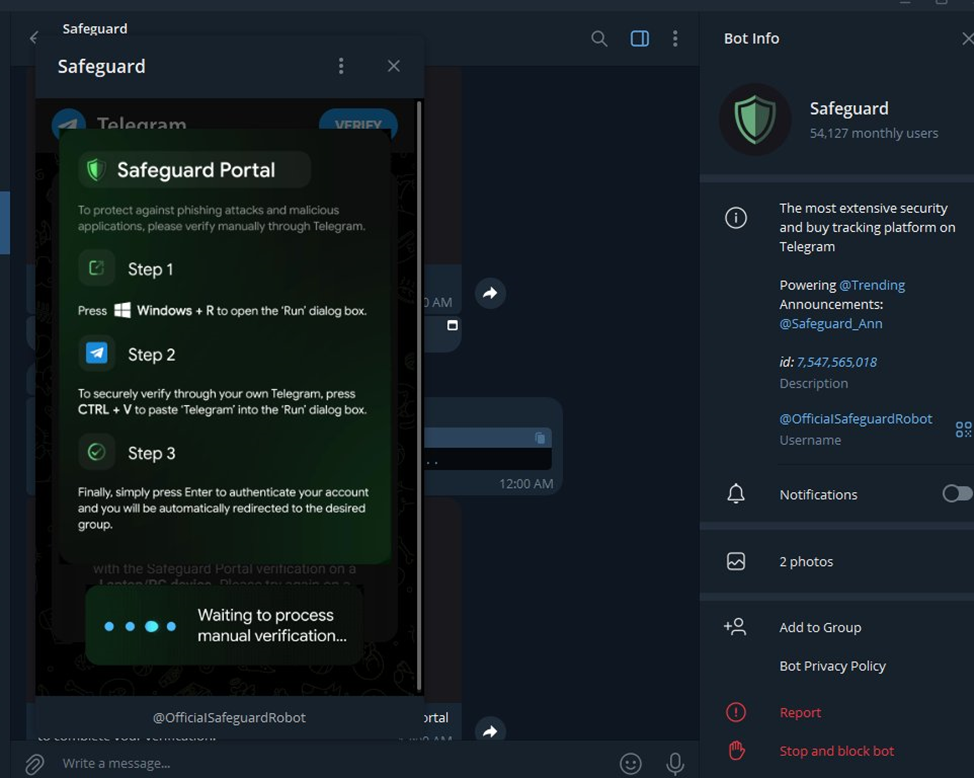Open the chat search magnifier icon
This screenshot has height=778, width=974.
[599, 39]
